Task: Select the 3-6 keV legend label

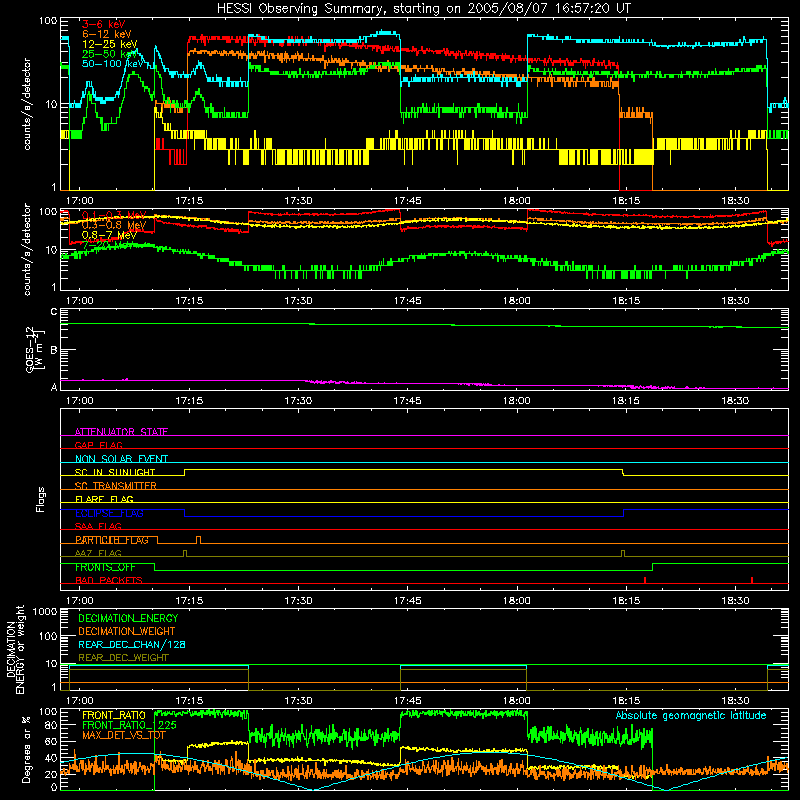Action: (104, 24)
